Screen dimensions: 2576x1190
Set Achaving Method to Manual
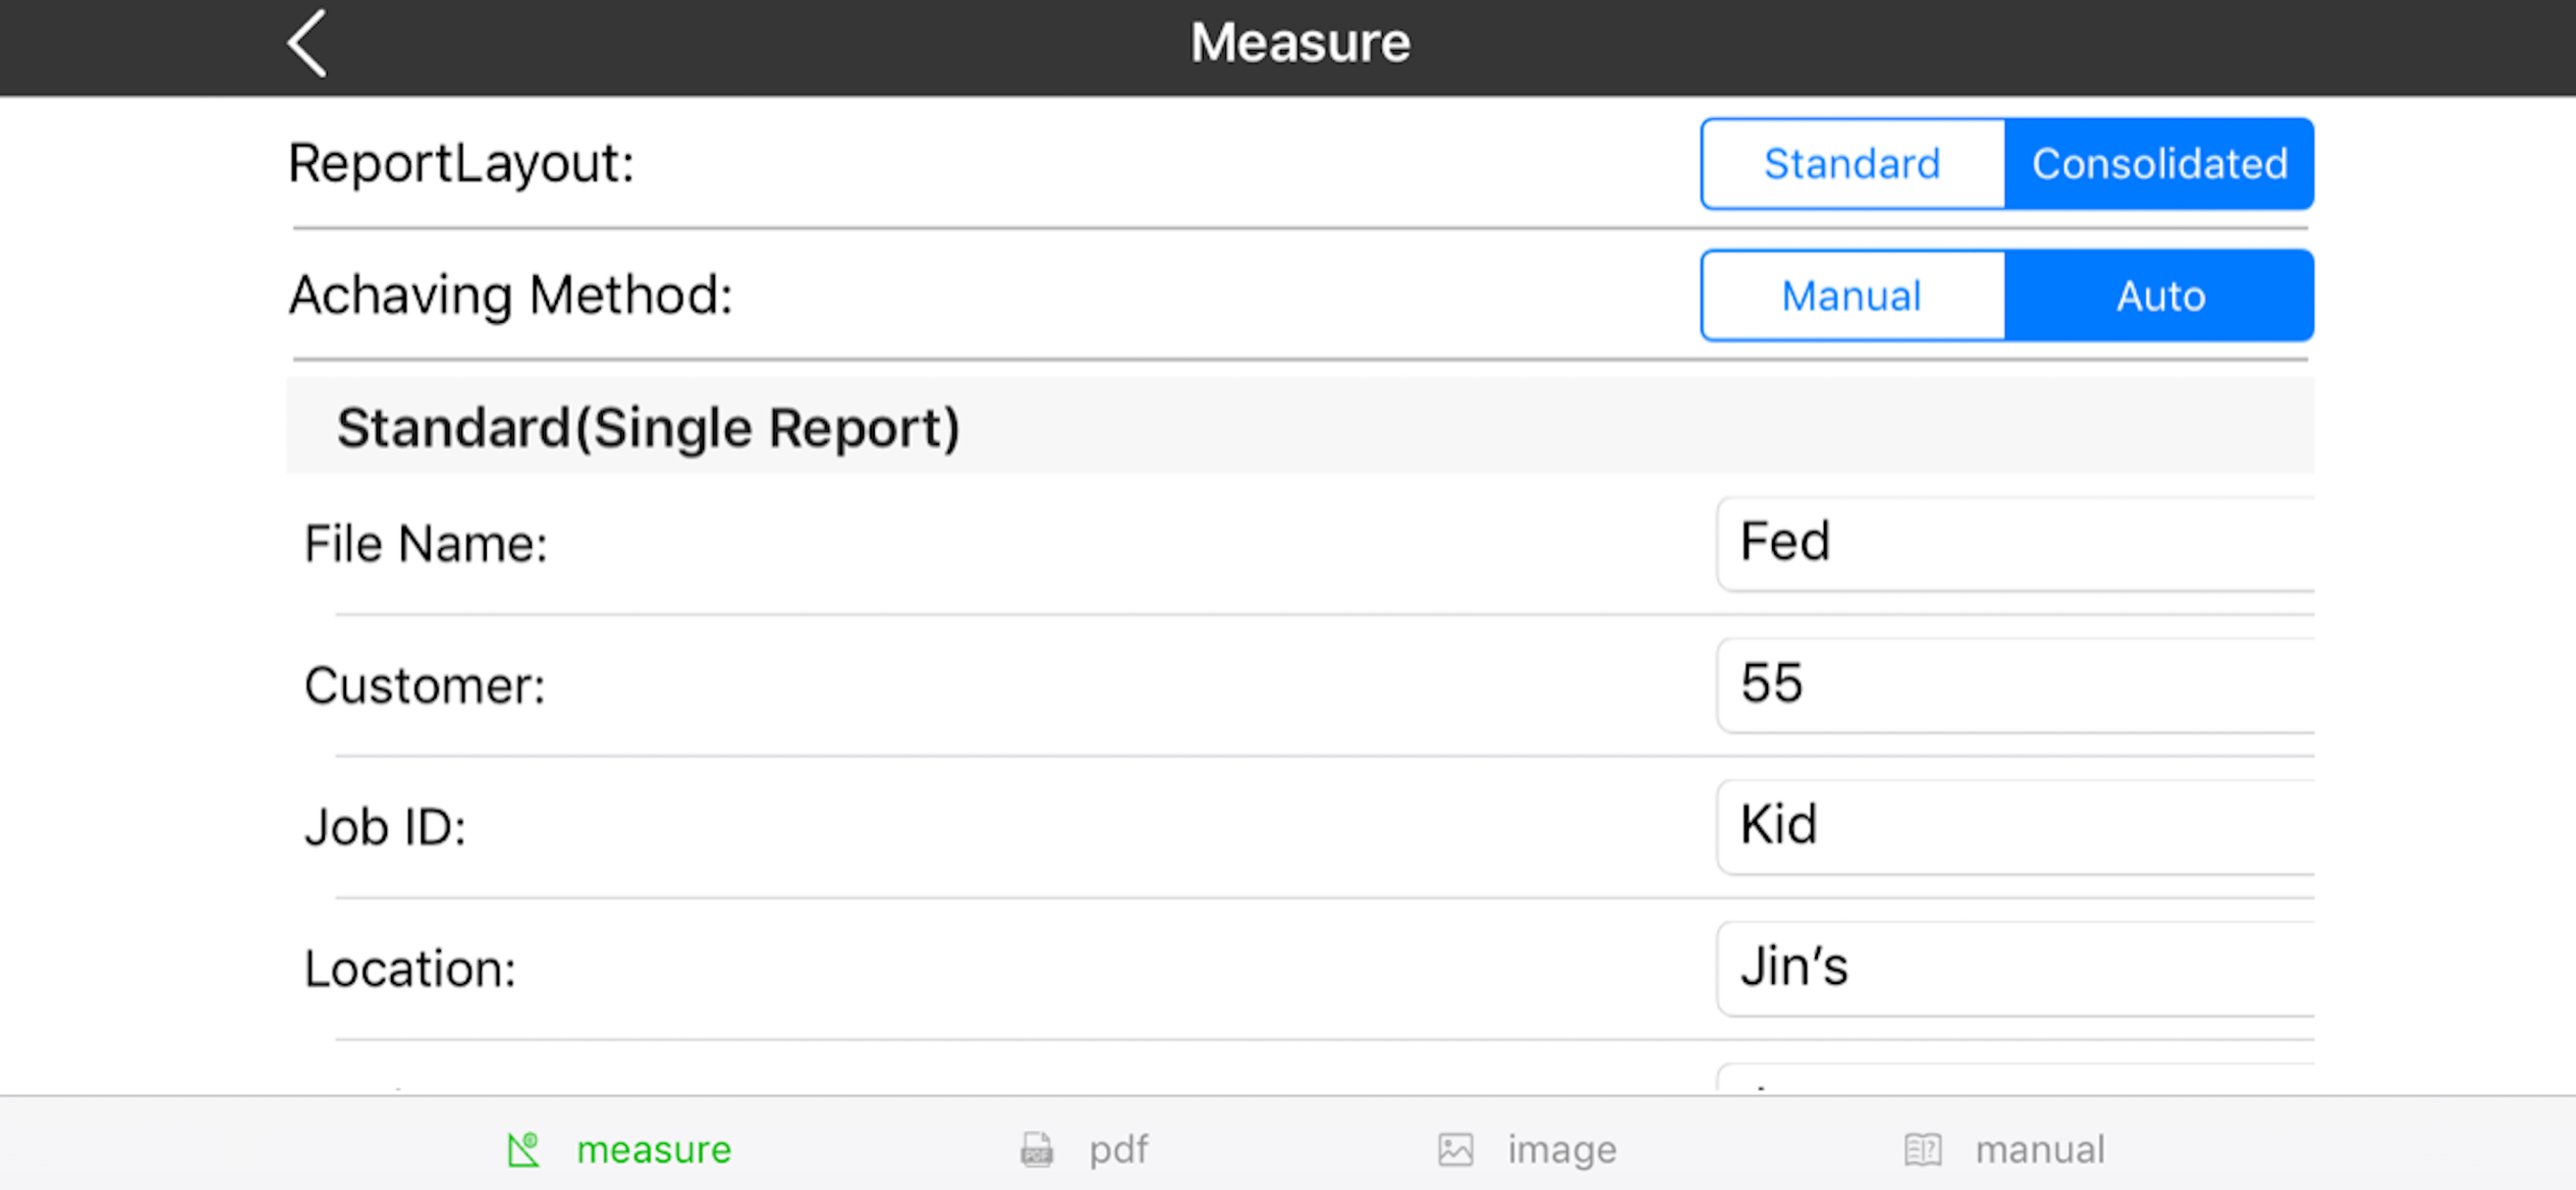(x=1852, y=296)
